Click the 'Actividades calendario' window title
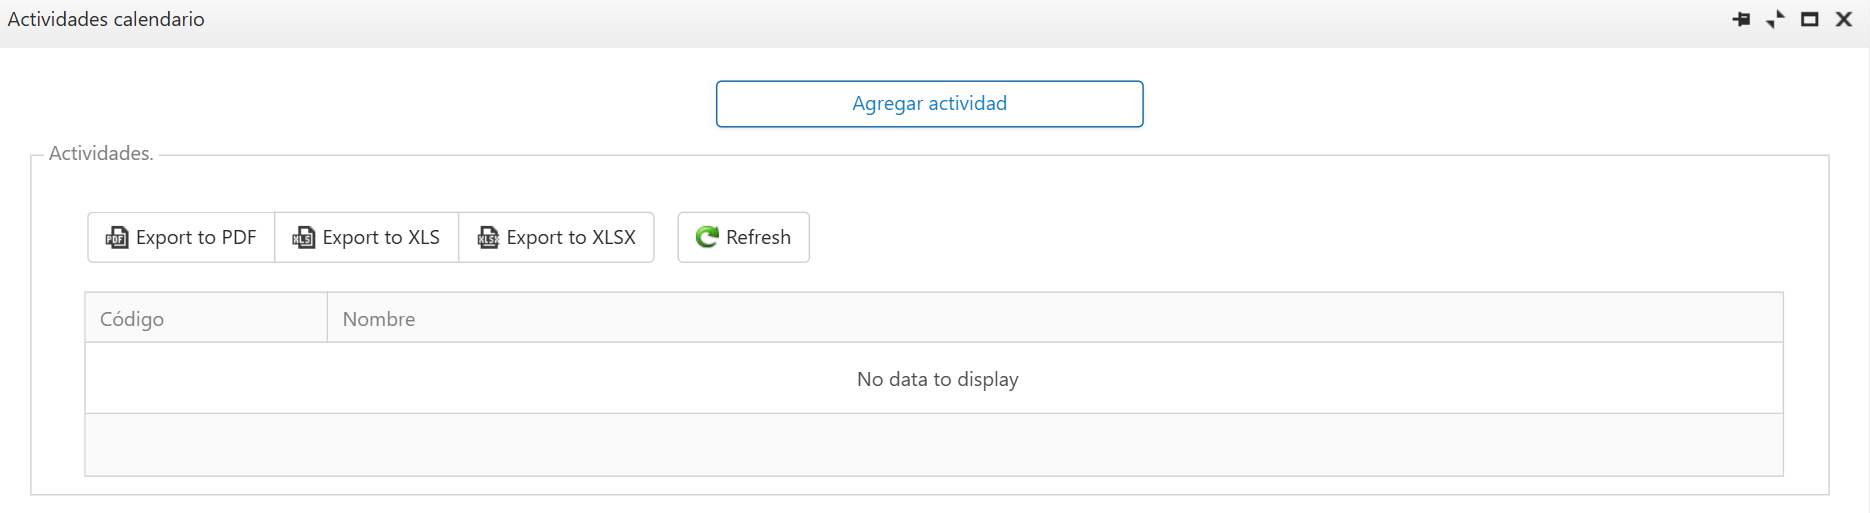The height and width of the screenshot is (513, 1870). tap(106, 19)
